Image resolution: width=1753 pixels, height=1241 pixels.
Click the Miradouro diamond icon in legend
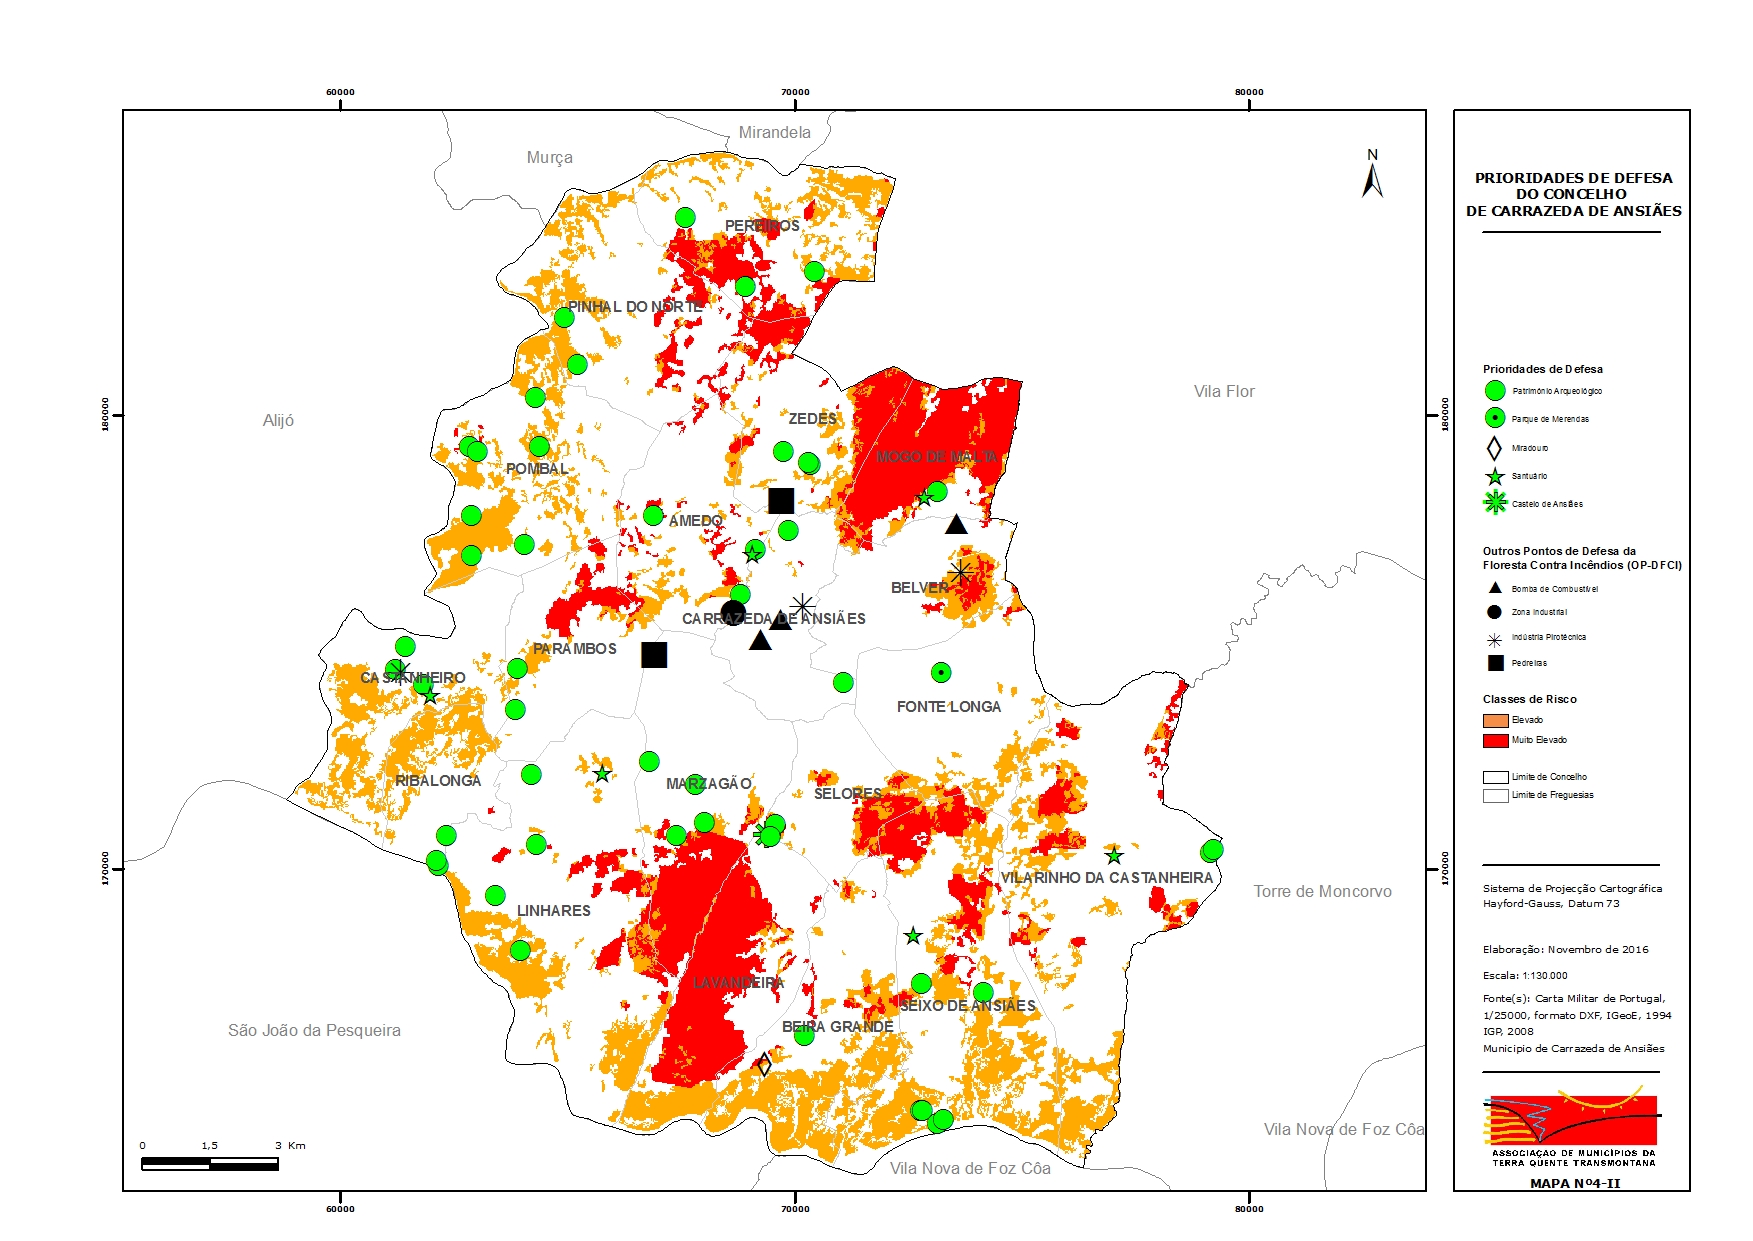click(x=1494, y=448)
